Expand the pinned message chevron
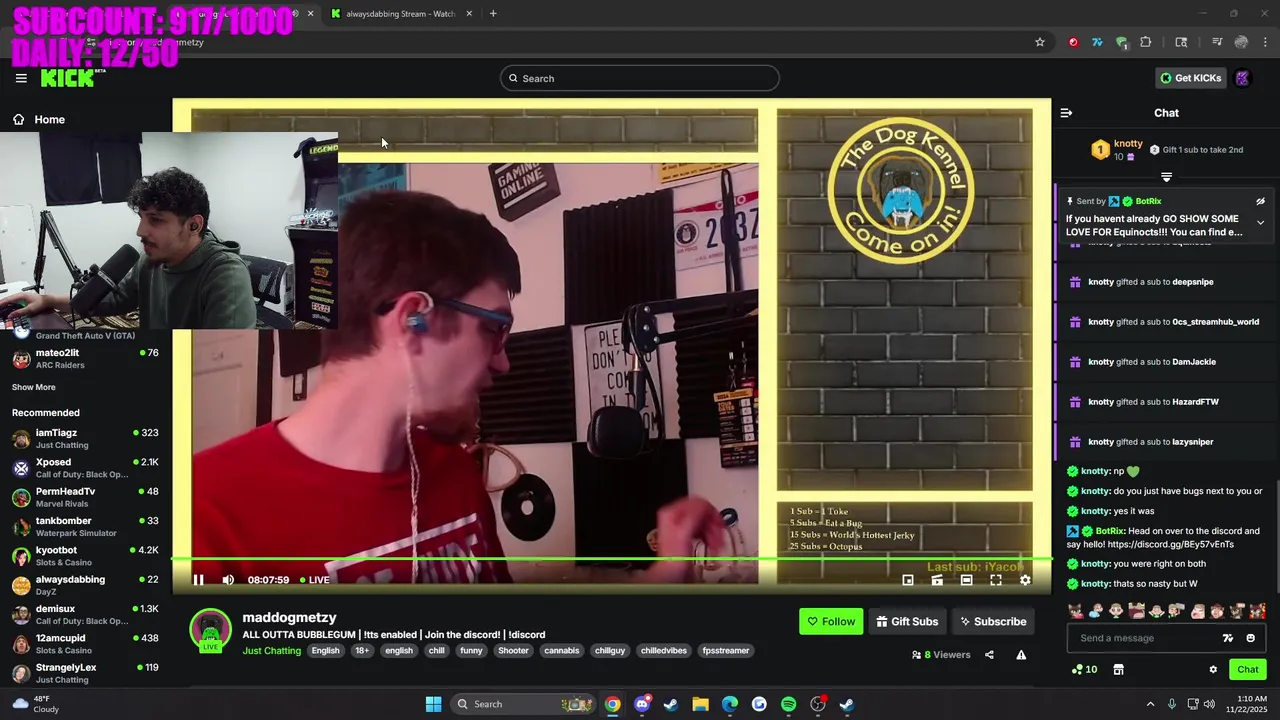The height and width of the screenshot is (720, 1280). (1260, 222)
